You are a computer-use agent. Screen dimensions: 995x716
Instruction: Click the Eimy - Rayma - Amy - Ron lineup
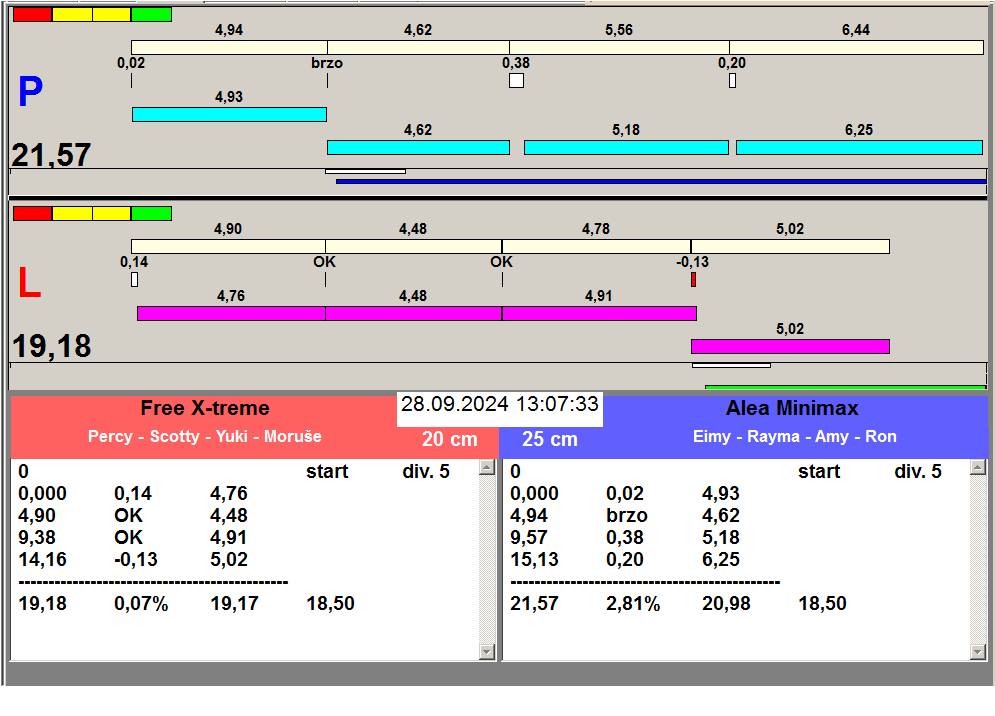pyautogui.click(x=794, y=436)
